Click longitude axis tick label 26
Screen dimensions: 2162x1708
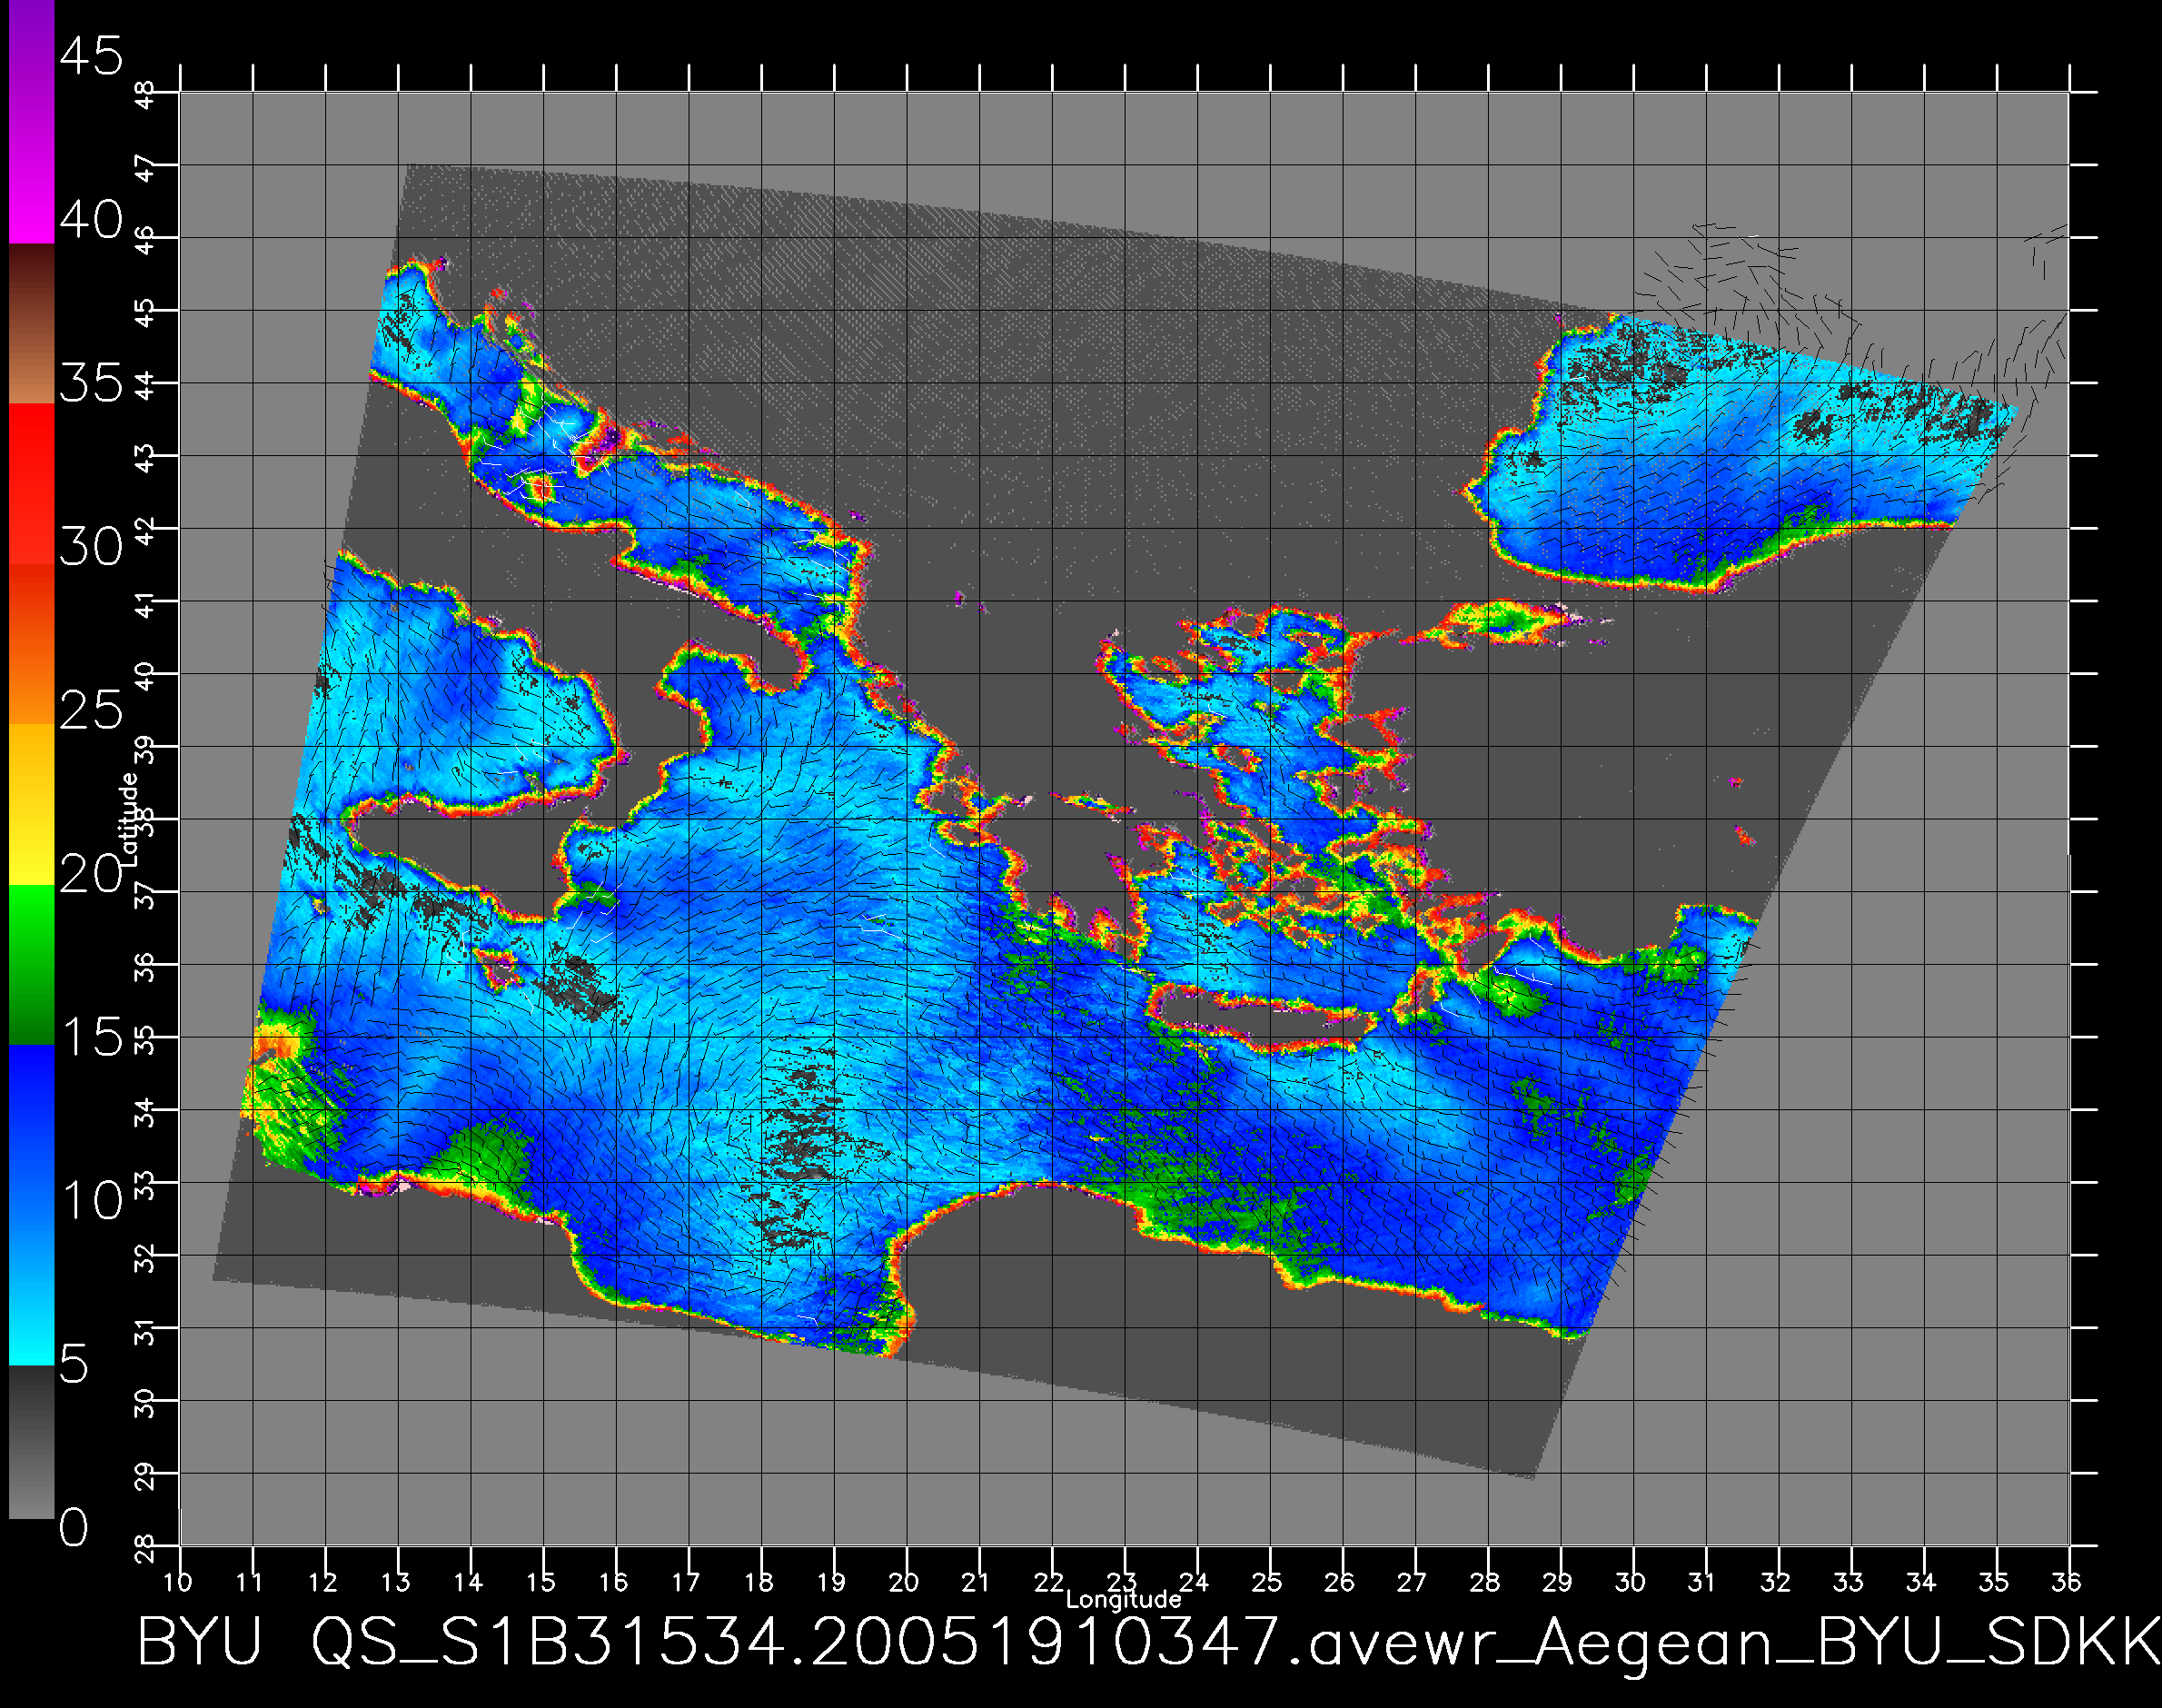pos(1340,1581)
